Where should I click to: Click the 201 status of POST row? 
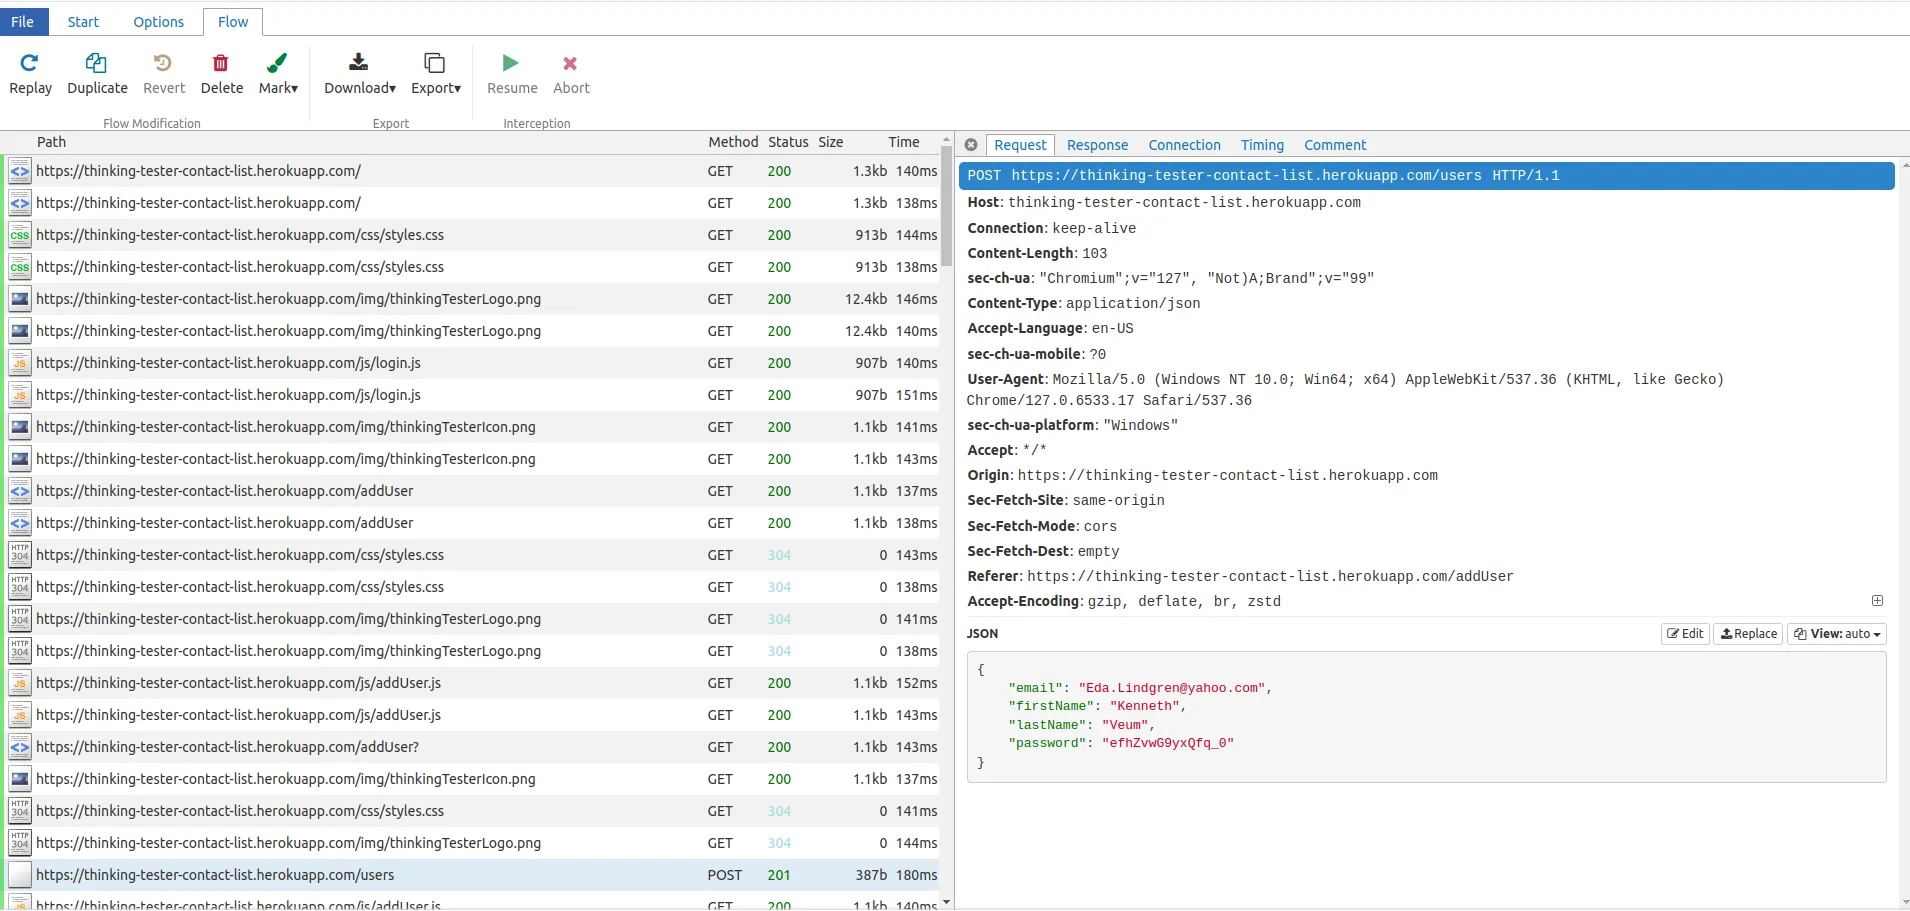(x=779, y=875)
